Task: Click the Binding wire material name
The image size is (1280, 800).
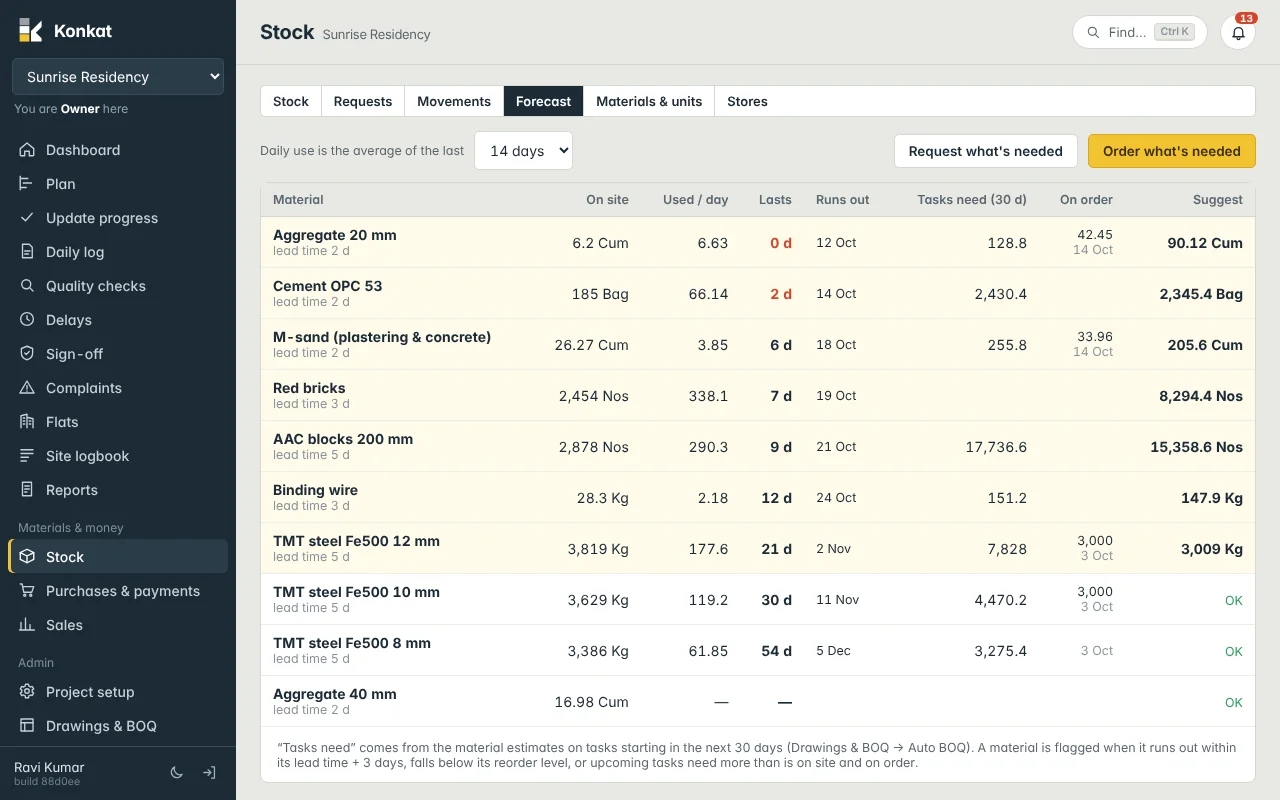Action: [315, 490]
